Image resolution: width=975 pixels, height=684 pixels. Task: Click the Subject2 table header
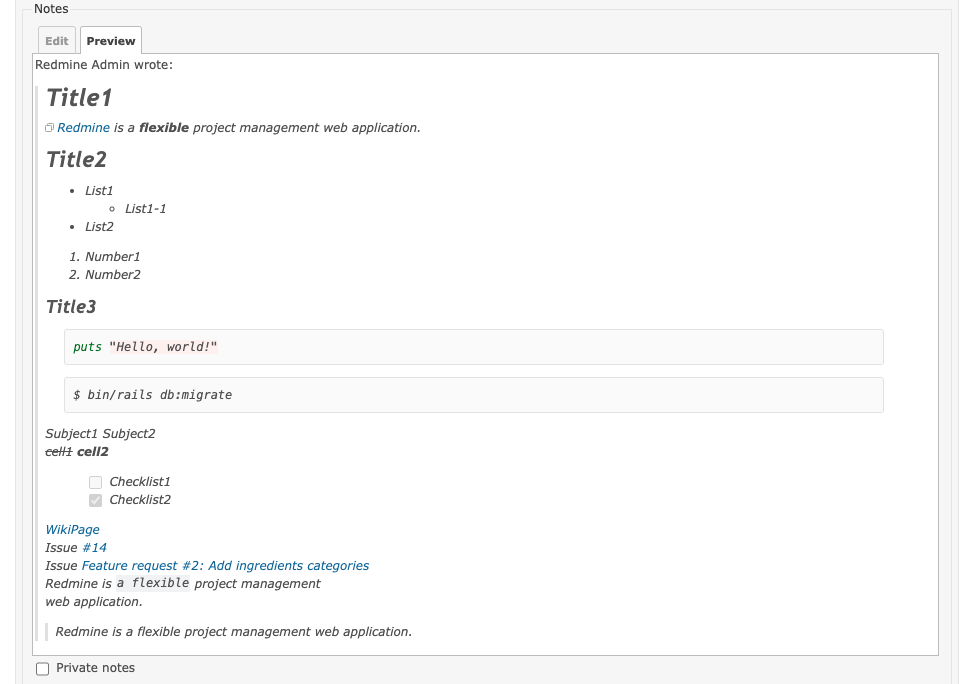129,433
